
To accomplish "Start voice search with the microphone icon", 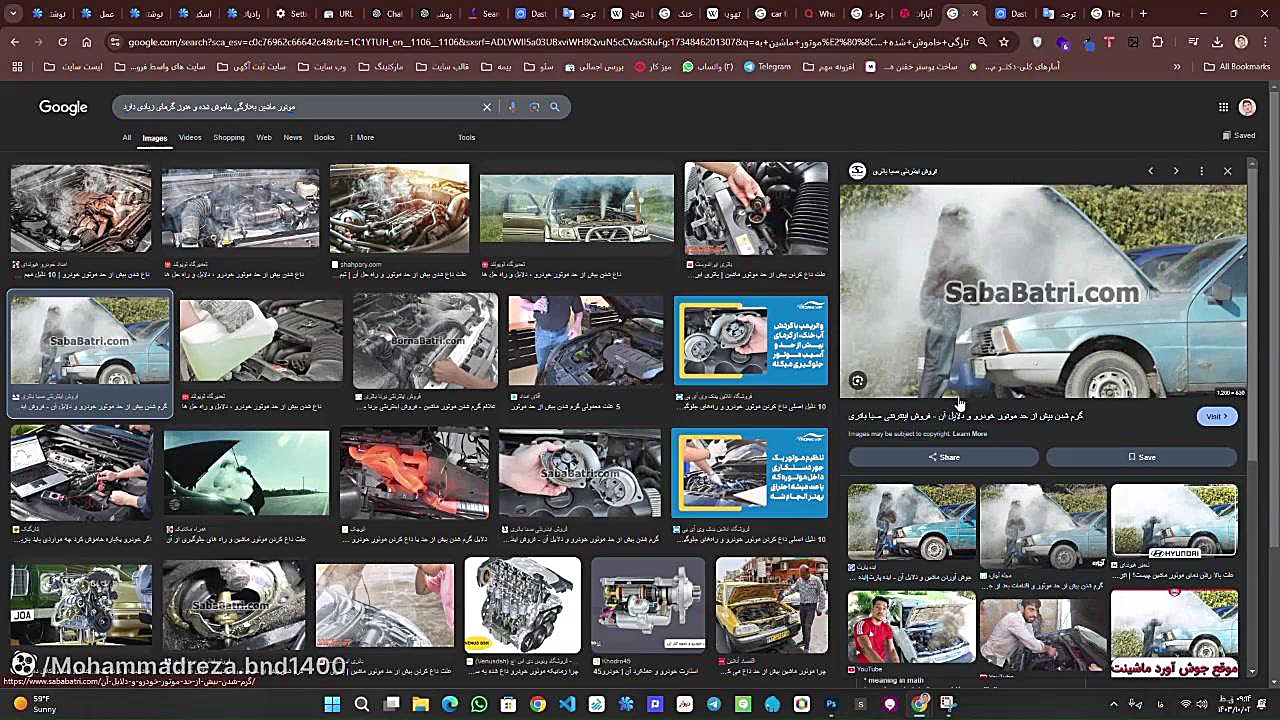I will point(512,107).
